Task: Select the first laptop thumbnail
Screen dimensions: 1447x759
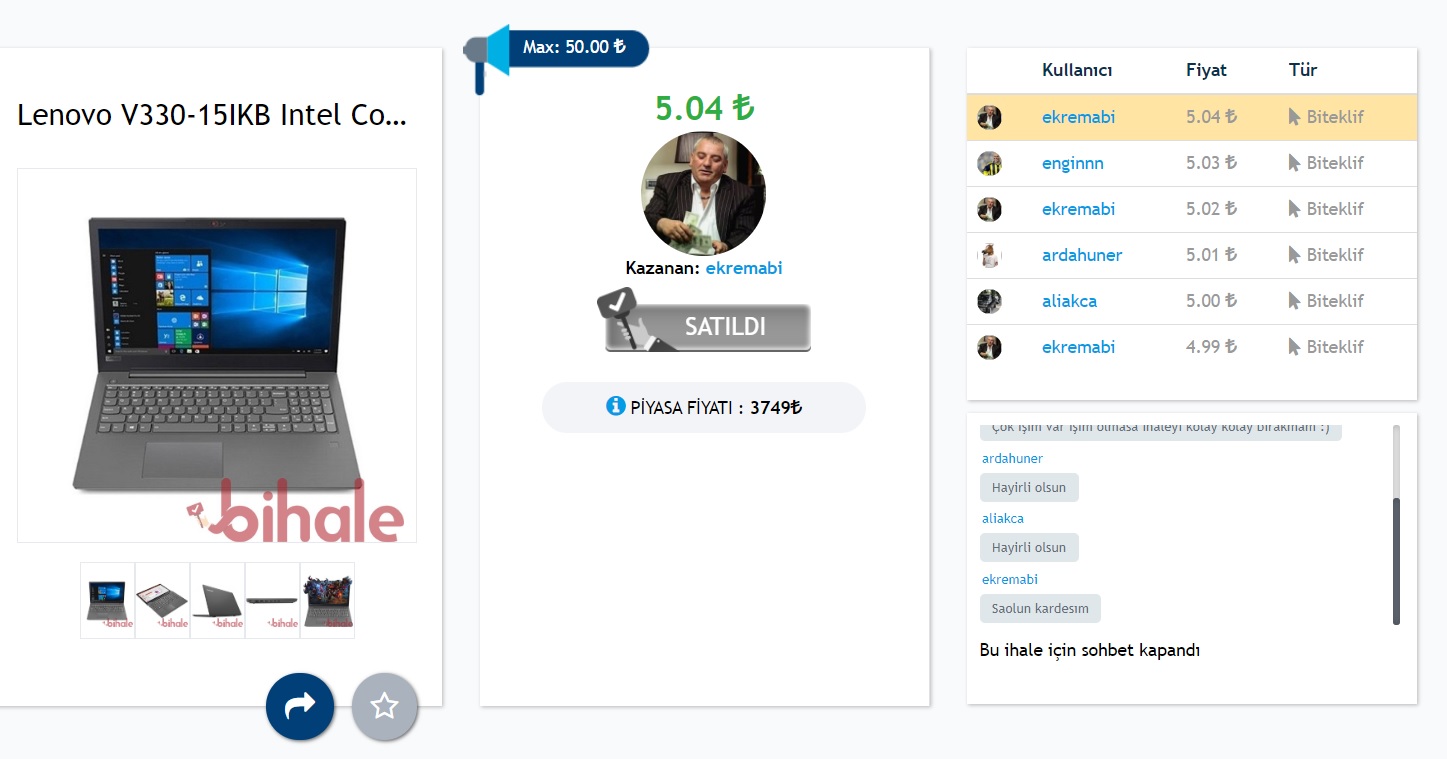Action: pos(108,600)
